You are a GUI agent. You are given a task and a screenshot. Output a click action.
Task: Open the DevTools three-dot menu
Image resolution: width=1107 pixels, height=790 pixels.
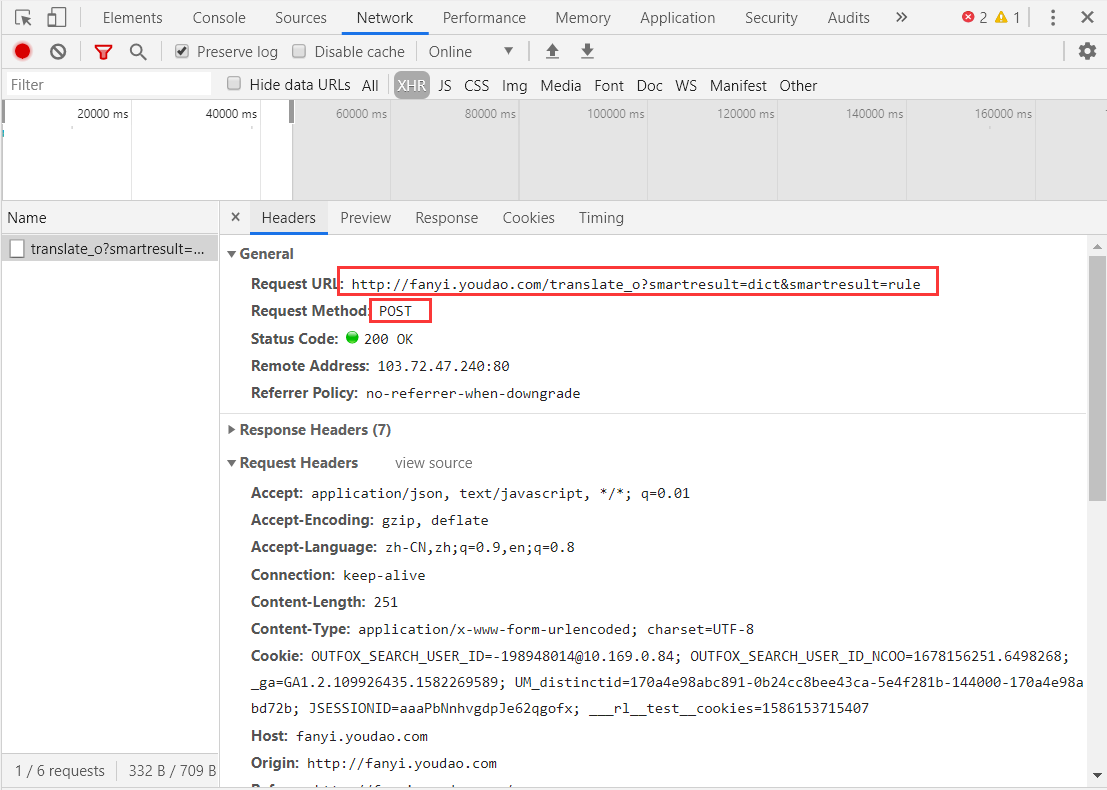coord(1053,18)
